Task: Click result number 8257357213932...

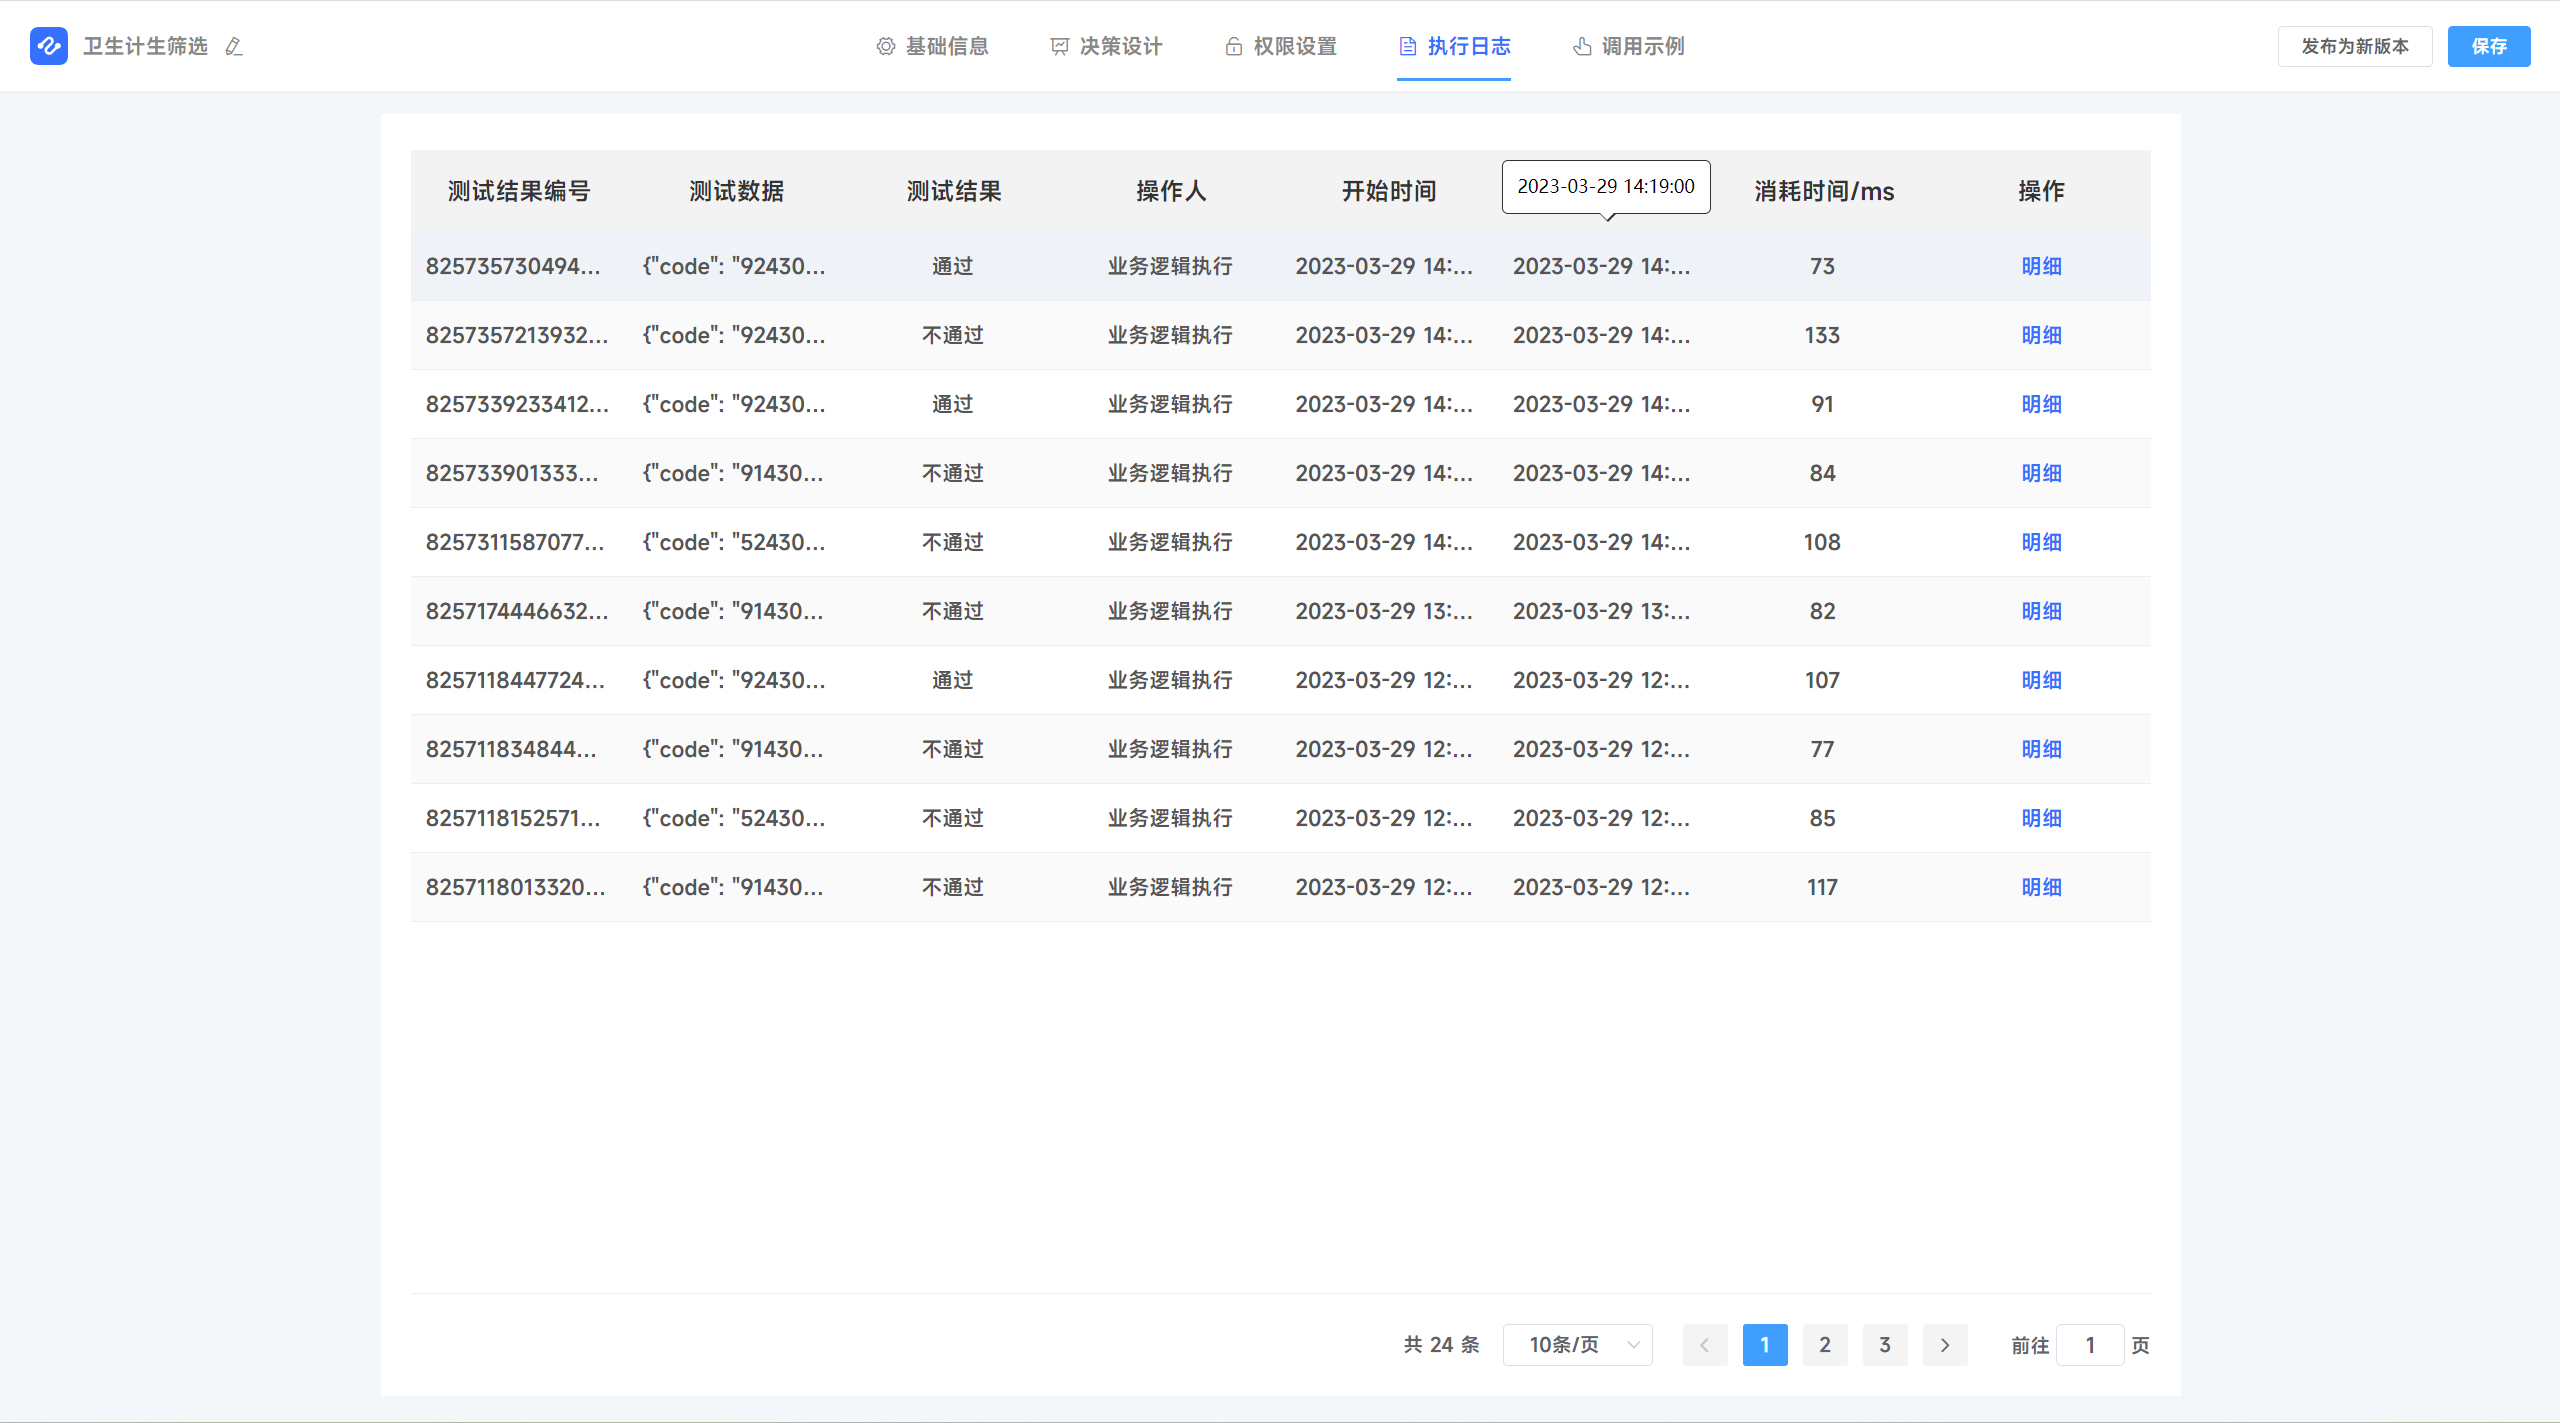Action: [517, 335]
